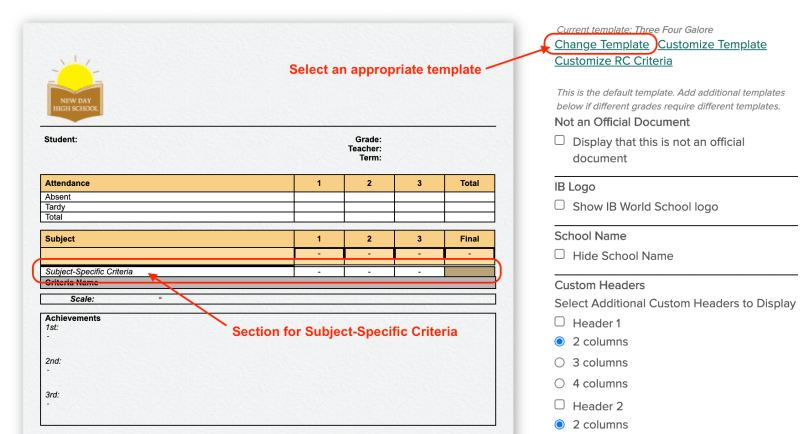Click the New Day High School logo
Image resolution: width=809 pixels, height=434 pixels.
coord(75,89)
